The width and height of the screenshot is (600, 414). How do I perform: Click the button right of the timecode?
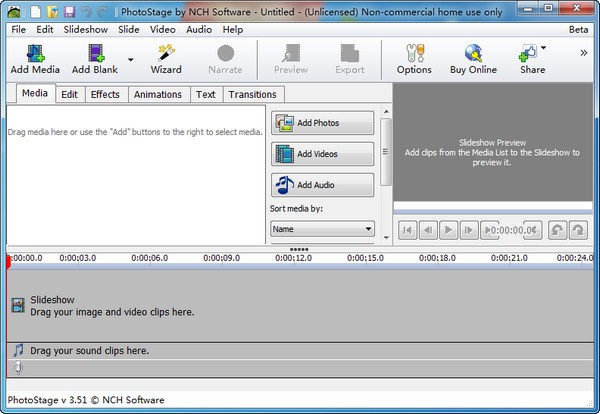pyautogui.click(x=533, y=230)
